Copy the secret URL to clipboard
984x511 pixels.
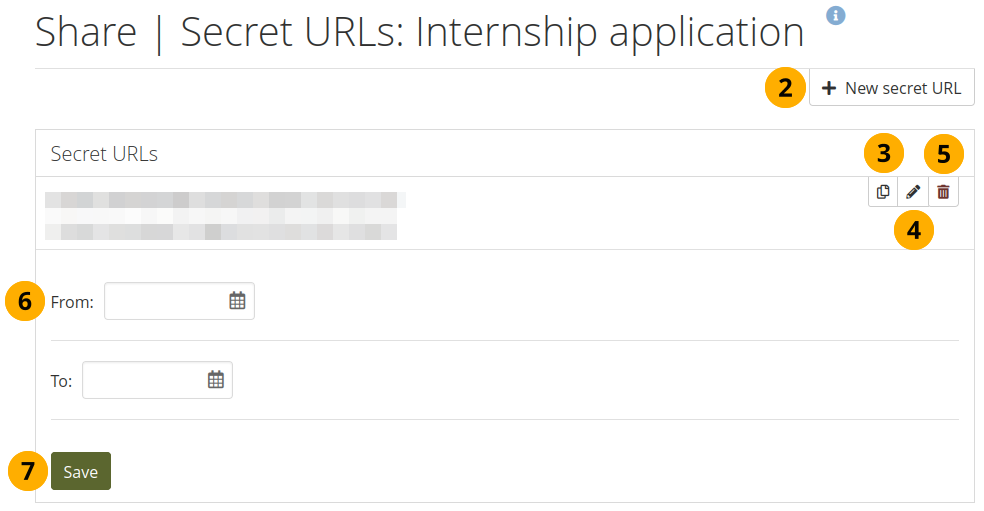(x=882, y=192)
